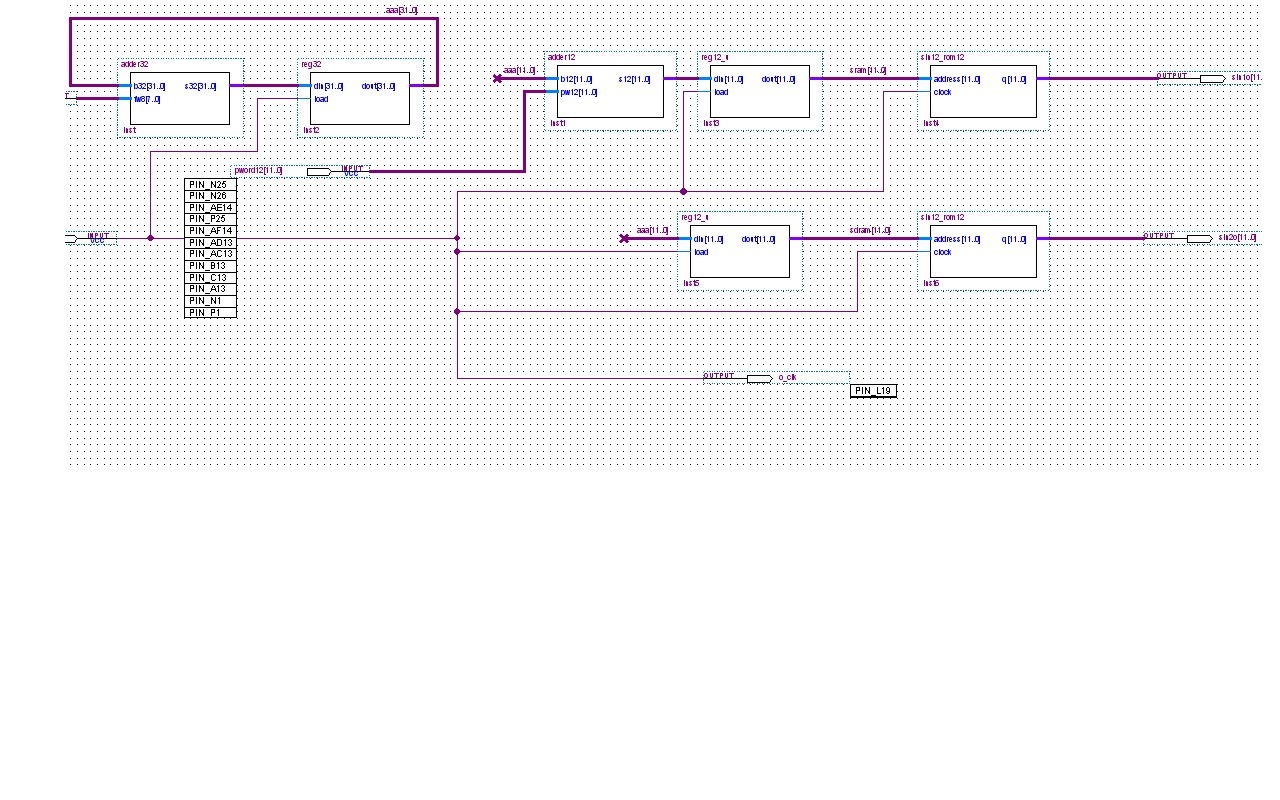
Task: Click the q[11..0] port on inst6
Action: click(x=1013, y=239)
